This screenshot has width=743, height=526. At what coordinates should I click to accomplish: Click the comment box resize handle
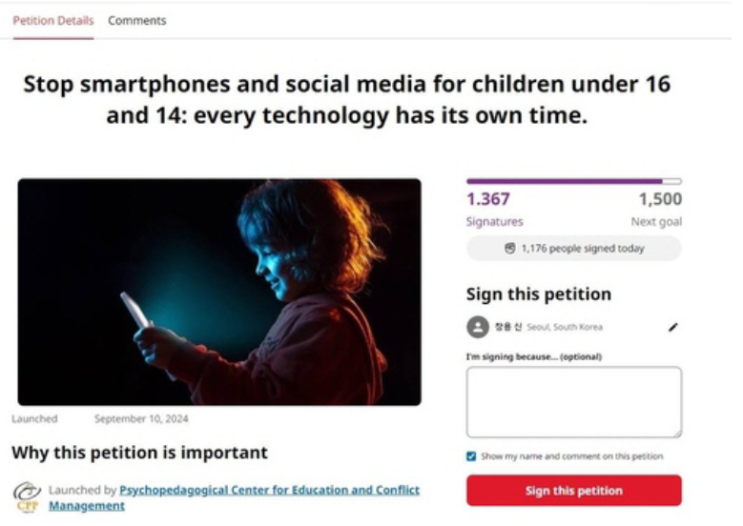pyautogui.click(x=677, y=433)
